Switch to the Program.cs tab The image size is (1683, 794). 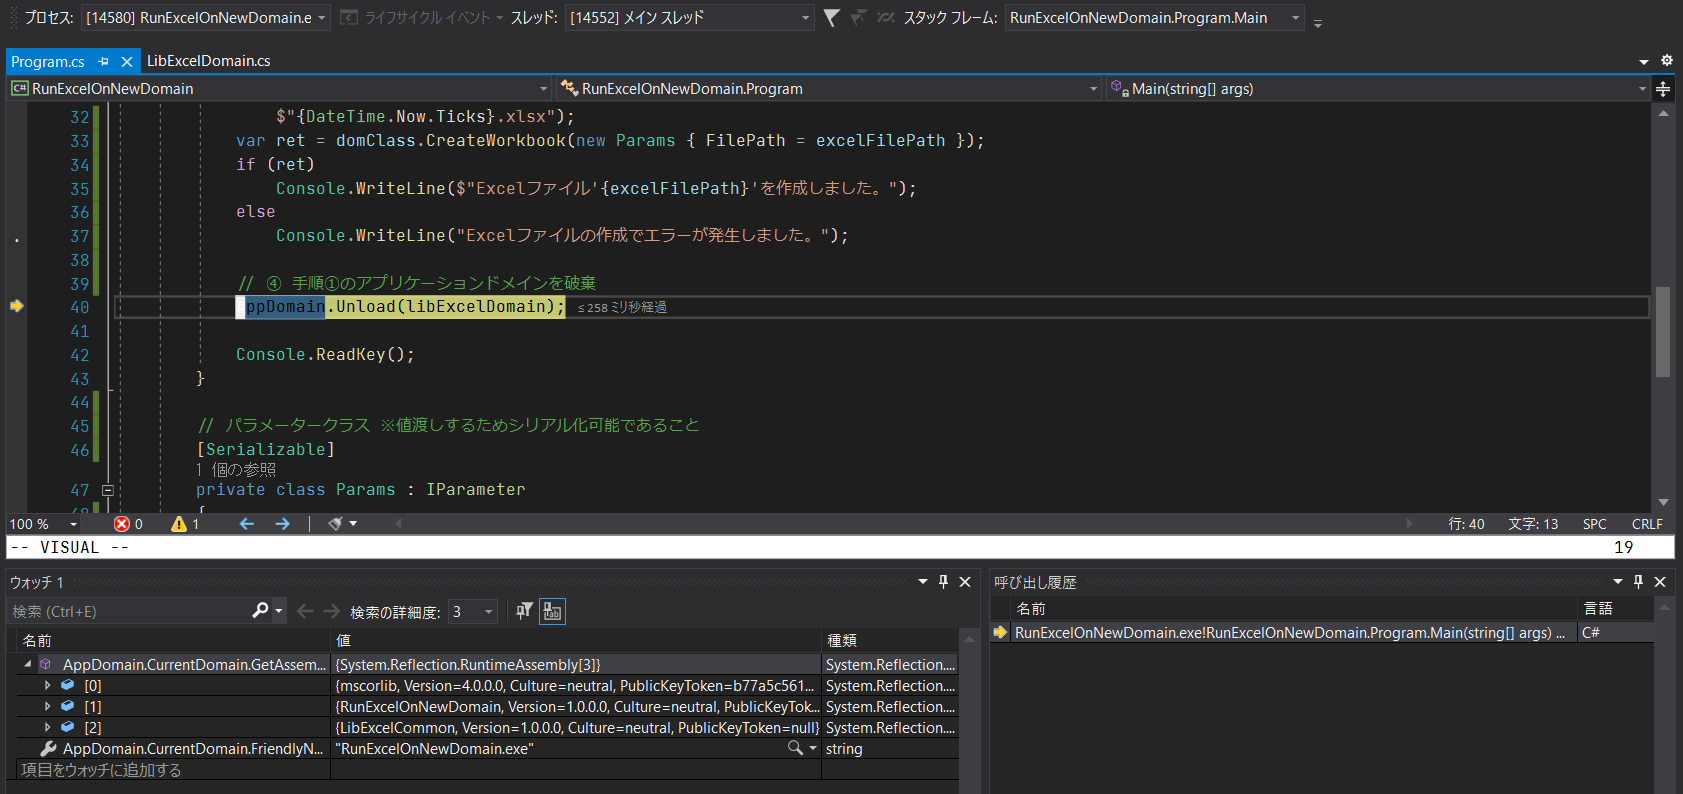click(48, 62)
